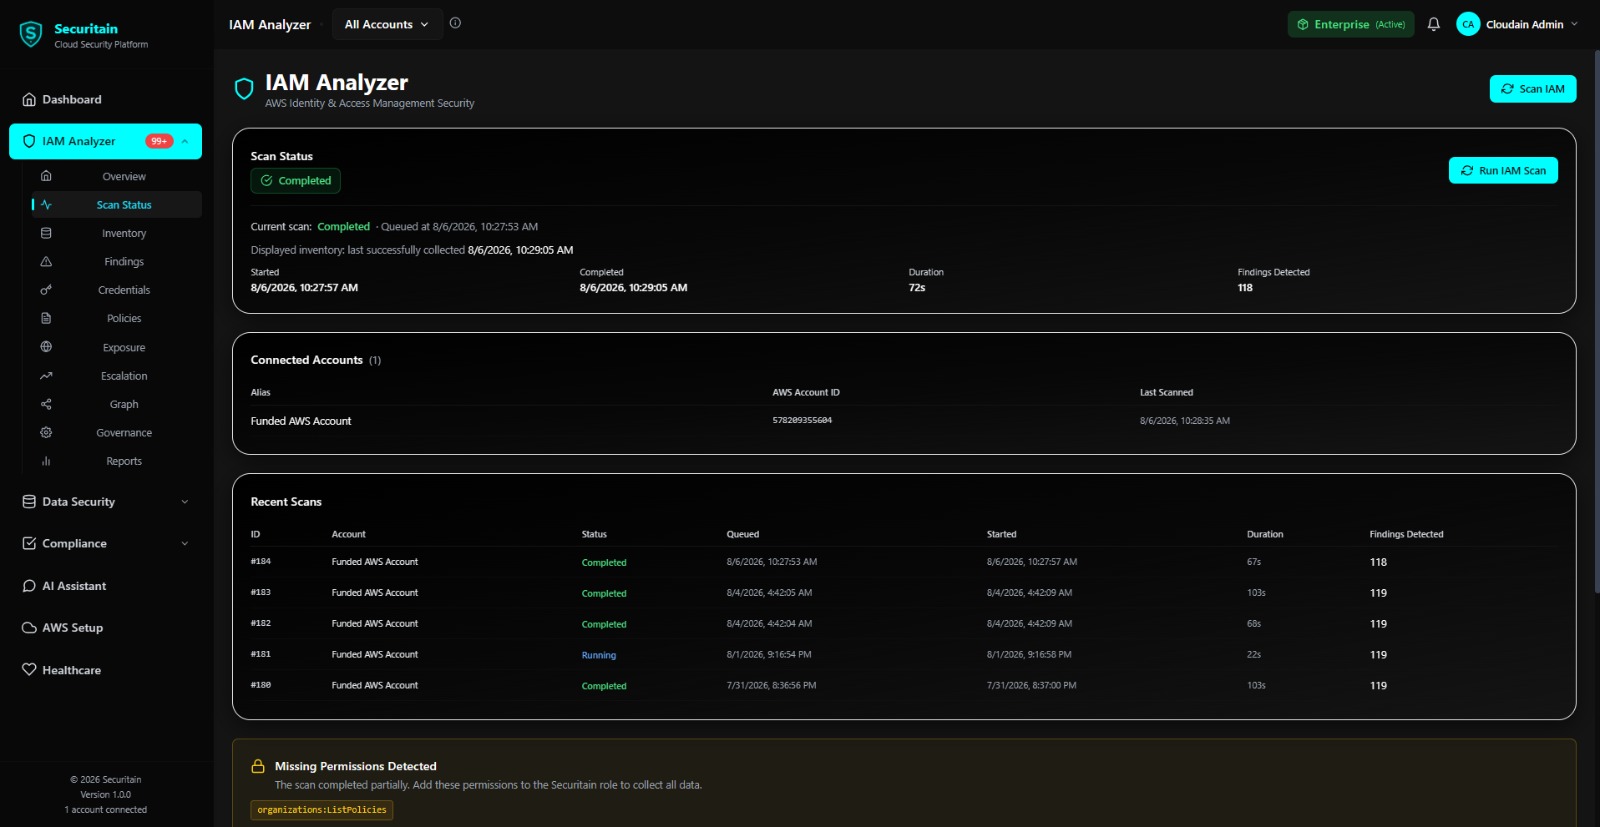Click the Reports bar chart icon
This screenshot has height=827, width=1600.
coord(46,461)
